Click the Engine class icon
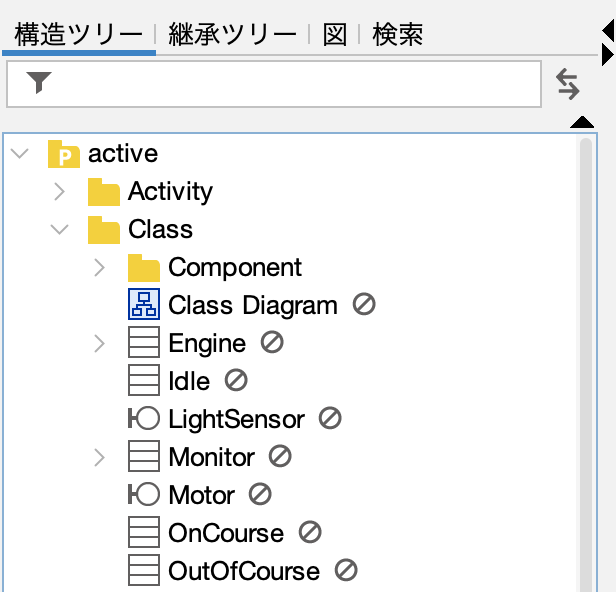This screenshot has height=592, width=616. point(144,342)
